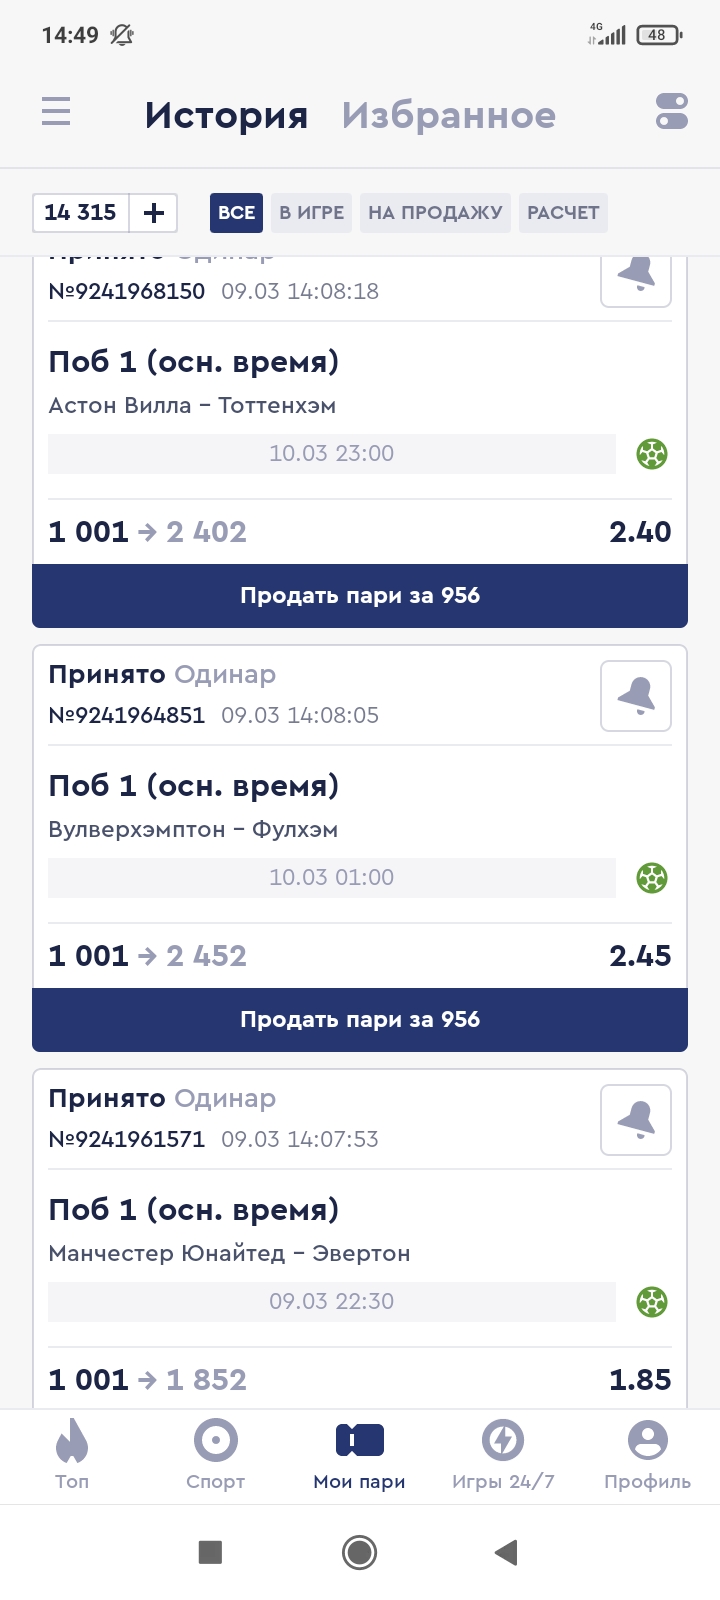Switch to the Избранное tab
Screen dimensions: 720x1600
[x=448, y=116]
